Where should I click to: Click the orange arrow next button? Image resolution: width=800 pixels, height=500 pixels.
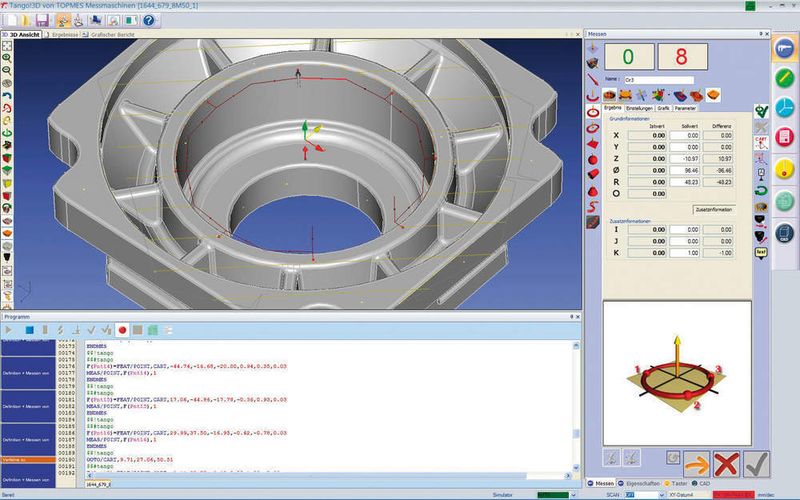pyautogui.click(x=696, y=465)
